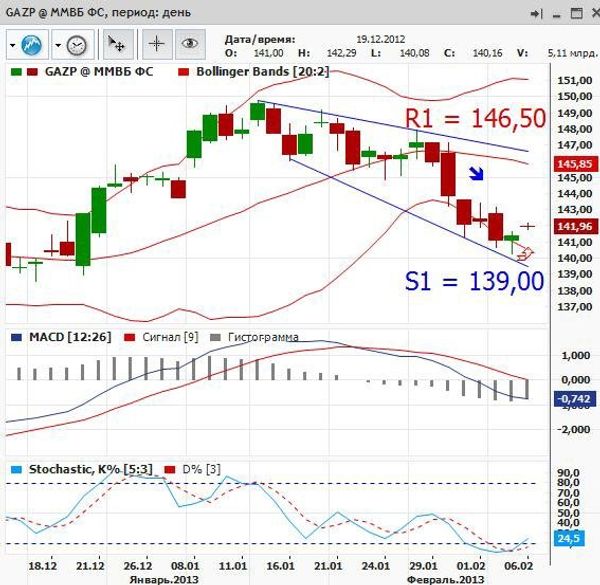Click the green GAZP legend swatch
Screen dimensions: 600x585
[x=16, y=72]
